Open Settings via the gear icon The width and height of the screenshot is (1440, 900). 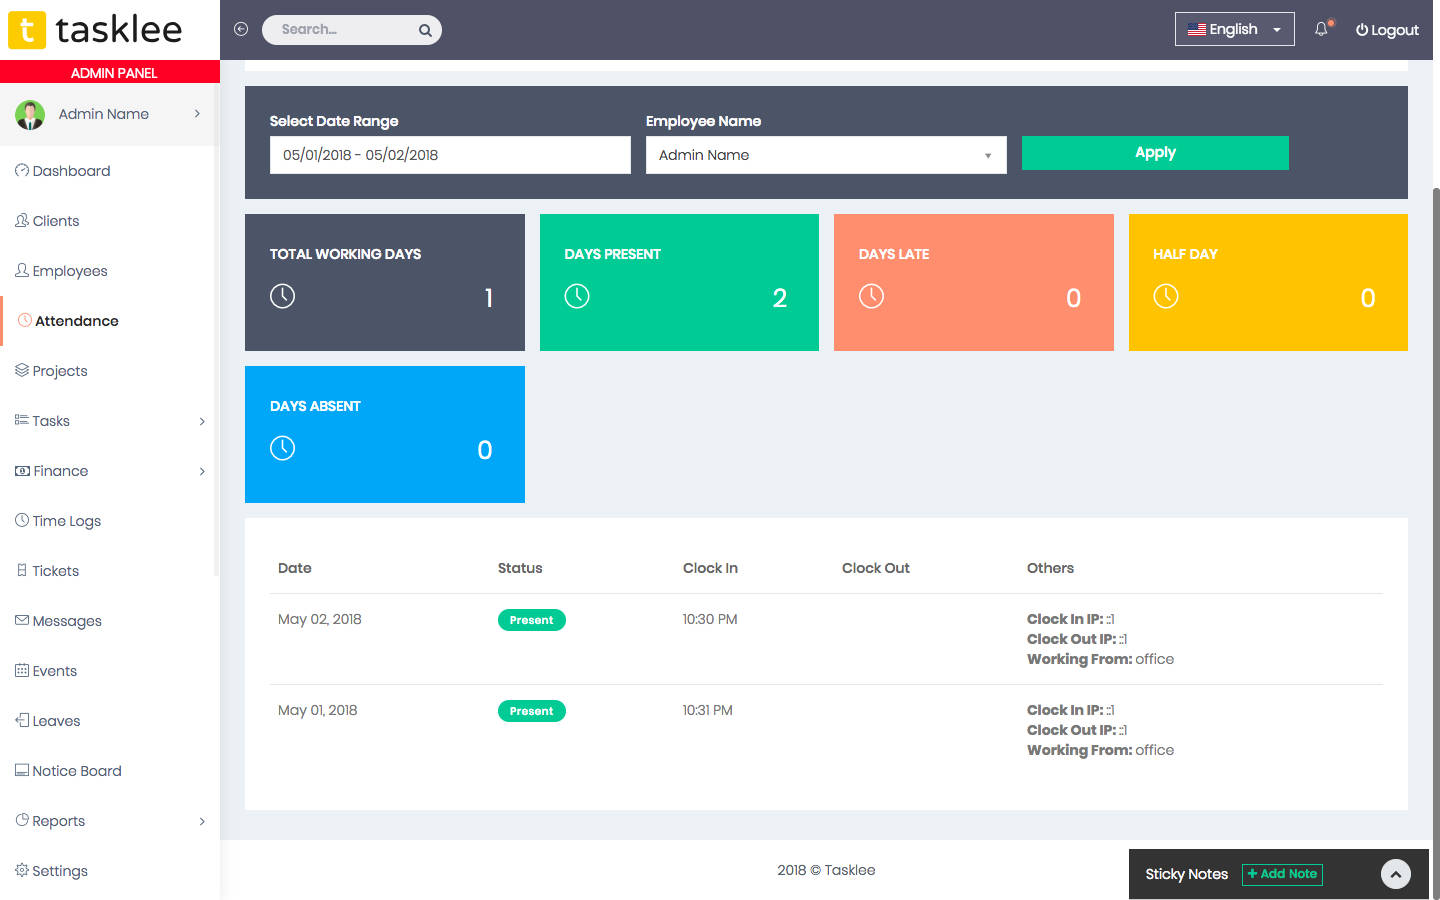point(20,870)
